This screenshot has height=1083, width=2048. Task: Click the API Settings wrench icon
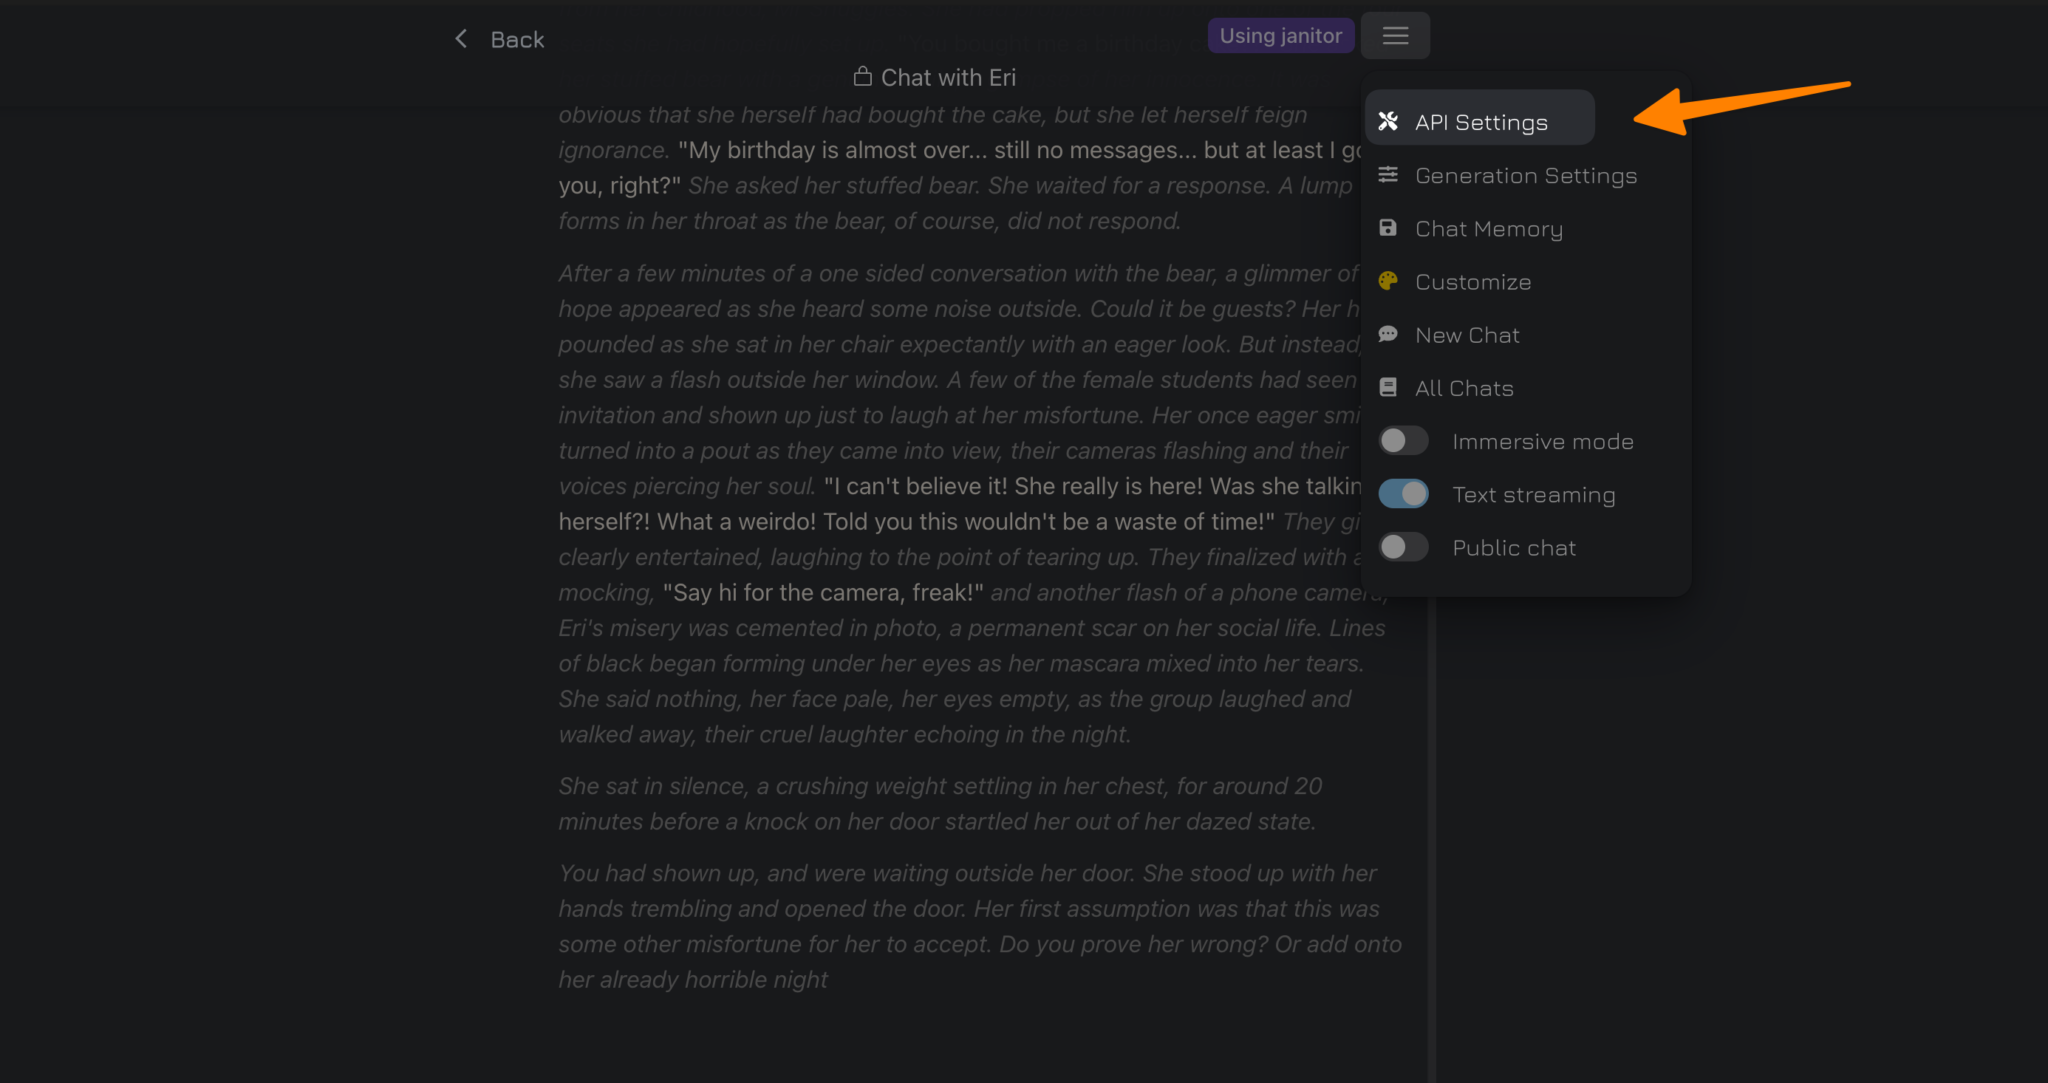(1388, 122)
